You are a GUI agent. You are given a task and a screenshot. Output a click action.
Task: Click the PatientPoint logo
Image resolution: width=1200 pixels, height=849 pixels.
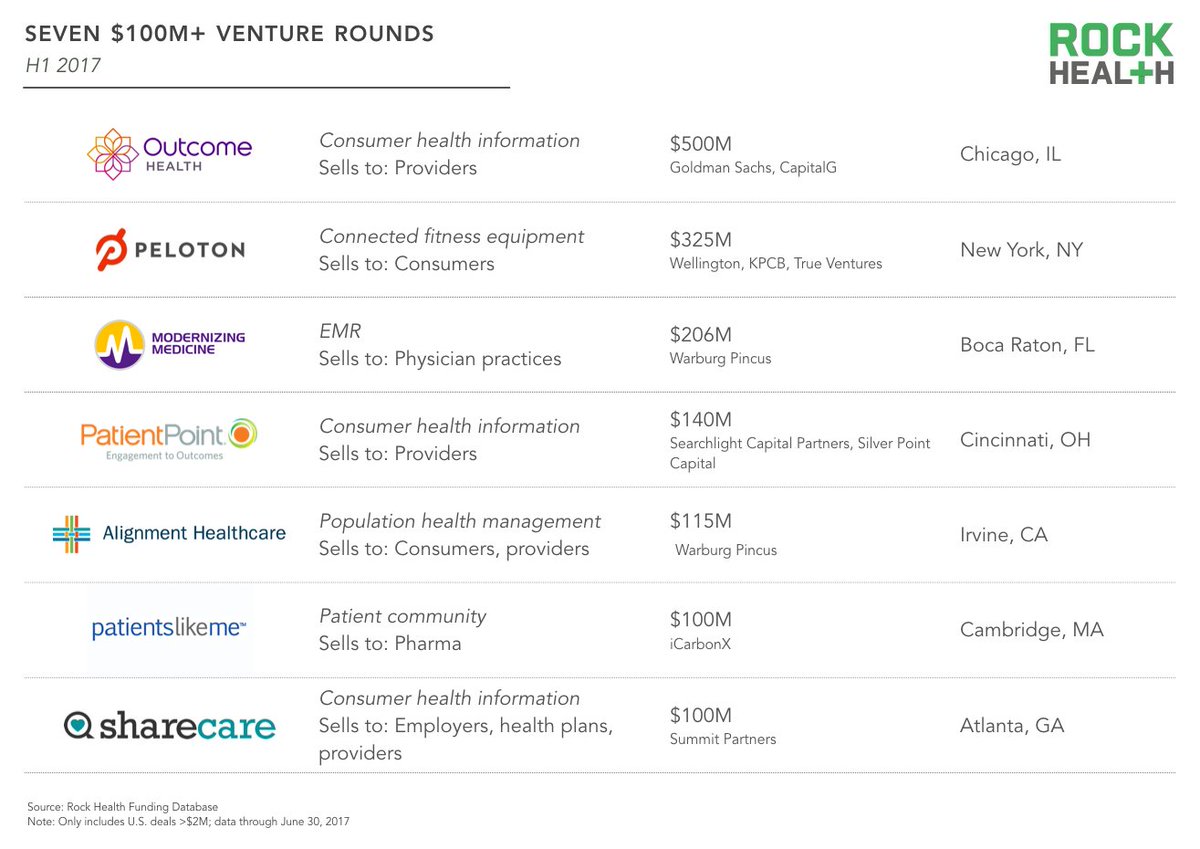169,440
